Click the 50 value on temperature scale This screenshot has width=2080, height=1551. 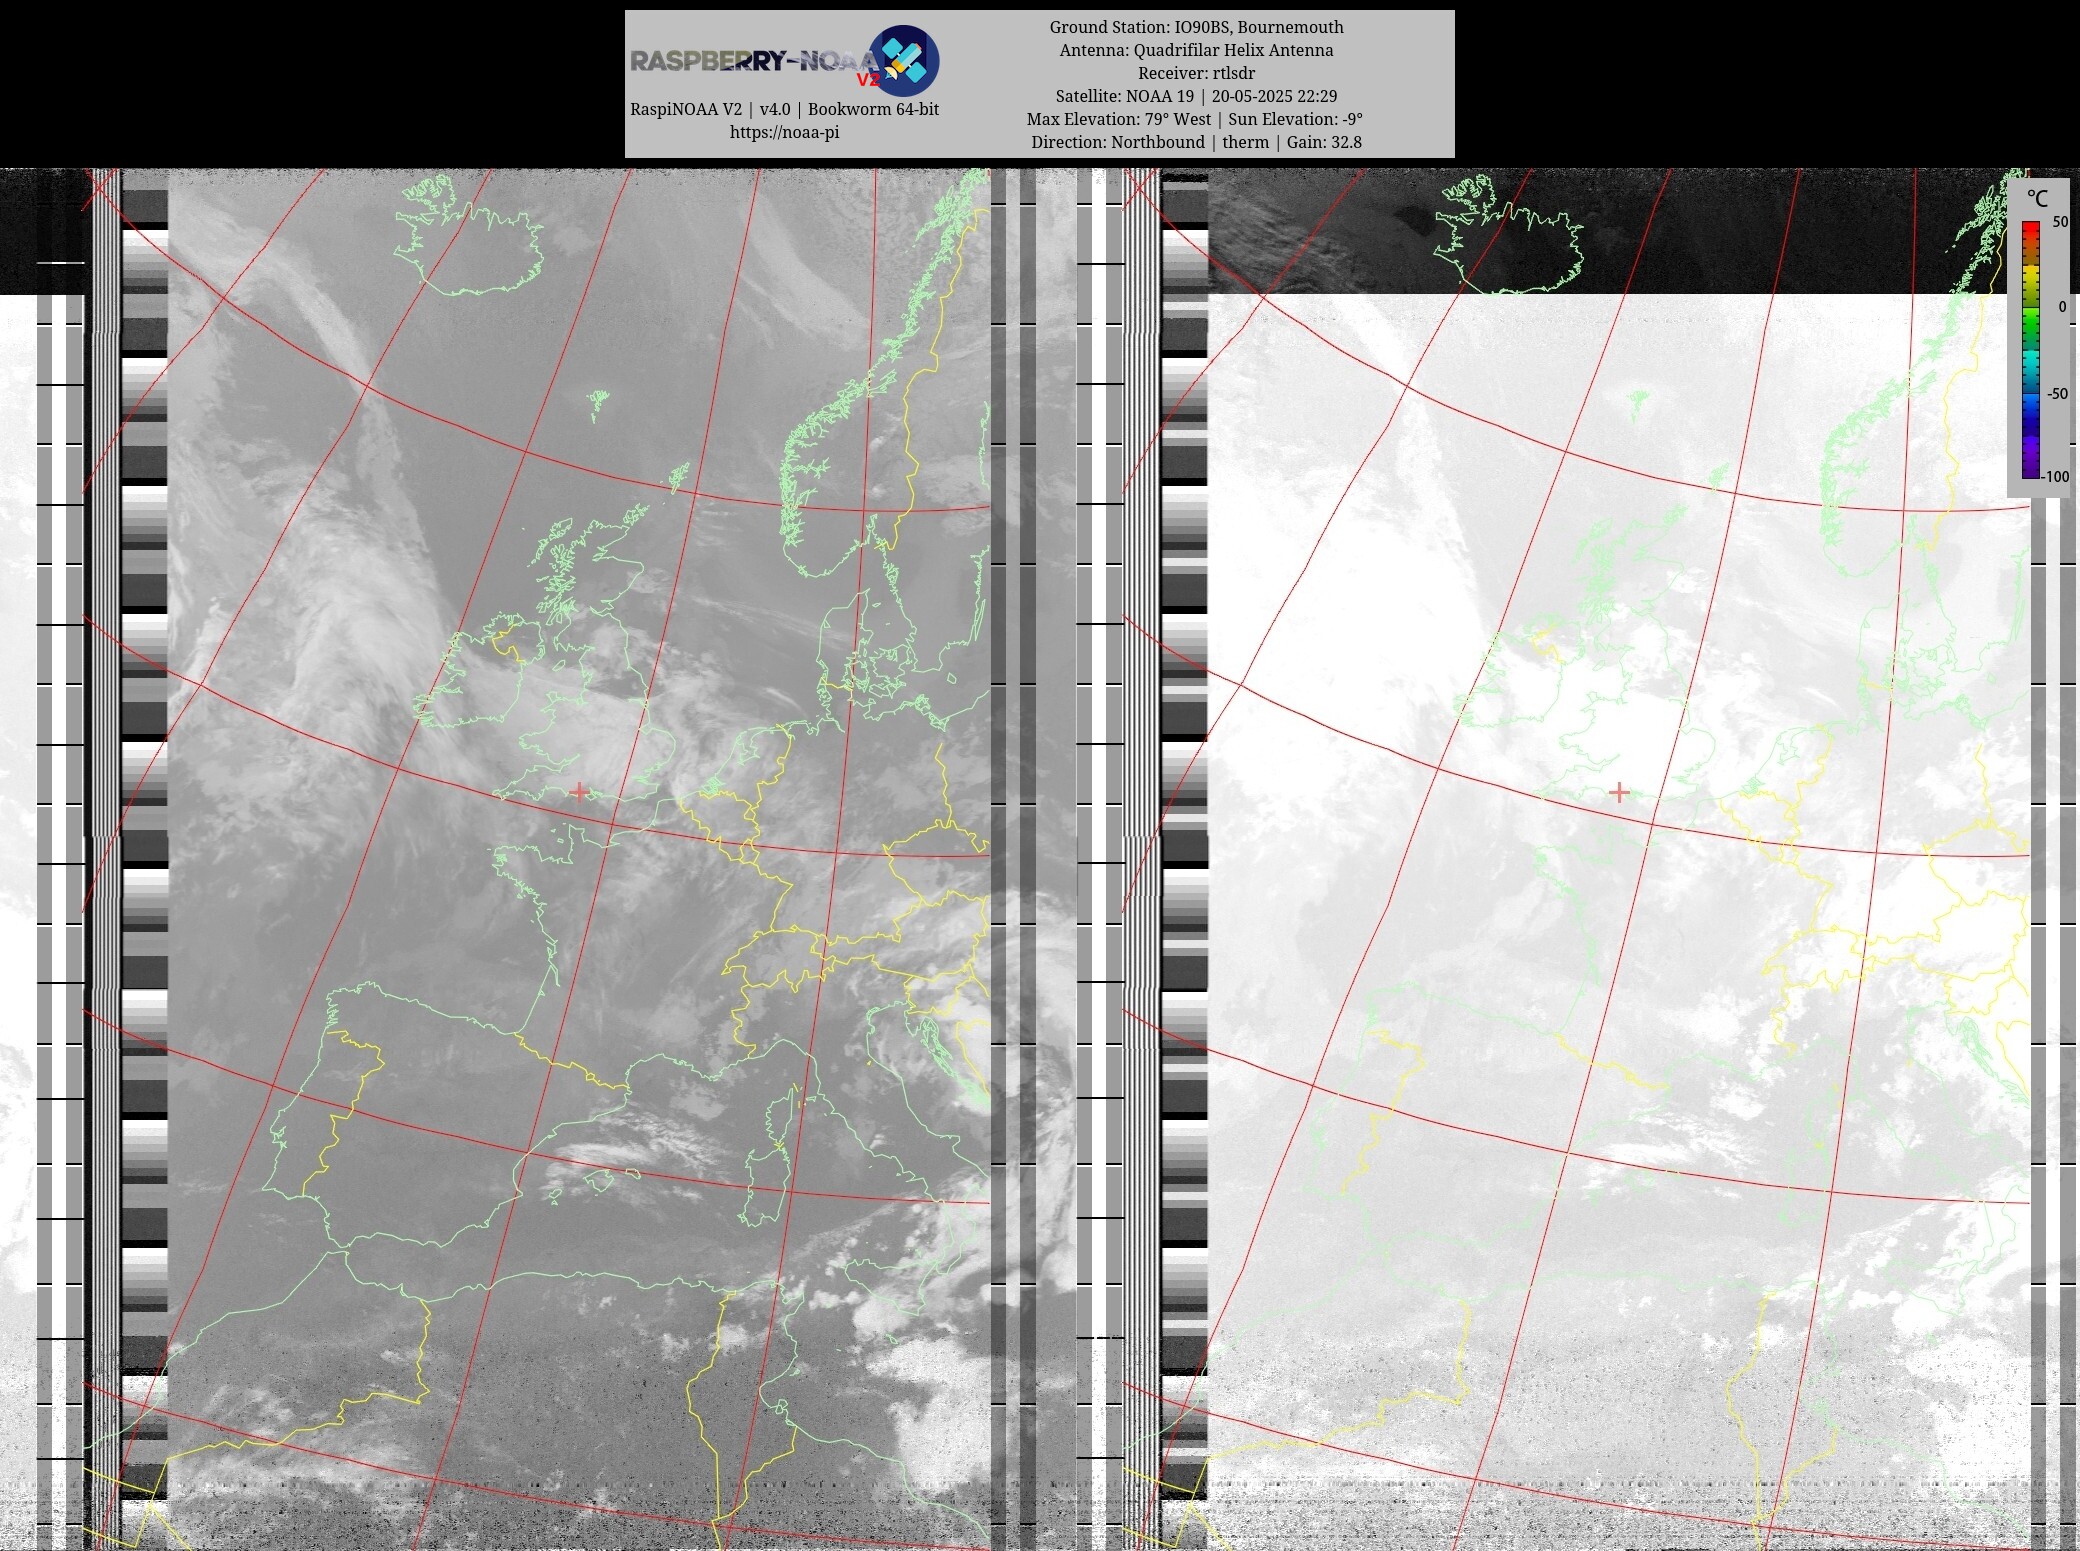(2060, 222)
